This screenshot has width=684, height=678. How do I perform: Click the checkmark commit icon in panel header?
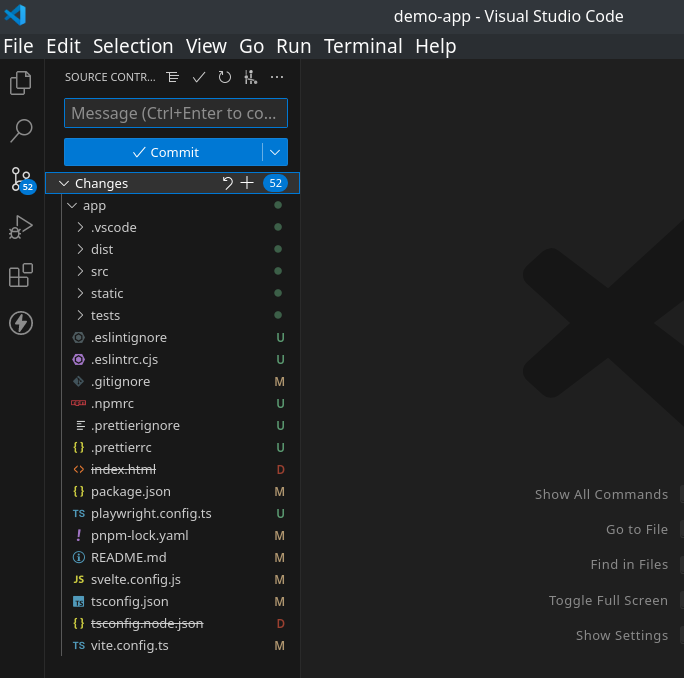point(199,77)
